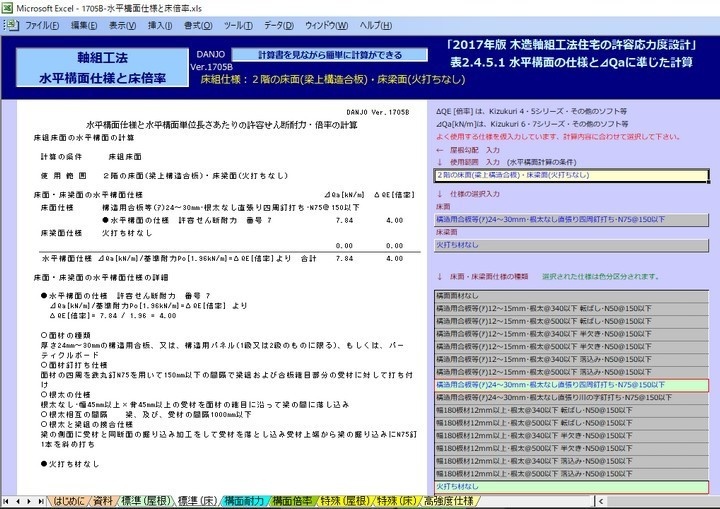The height and width of the screenshot is (509, 720).
Task: Open the ヘルプ(H) menu
Action: point(376,26)
